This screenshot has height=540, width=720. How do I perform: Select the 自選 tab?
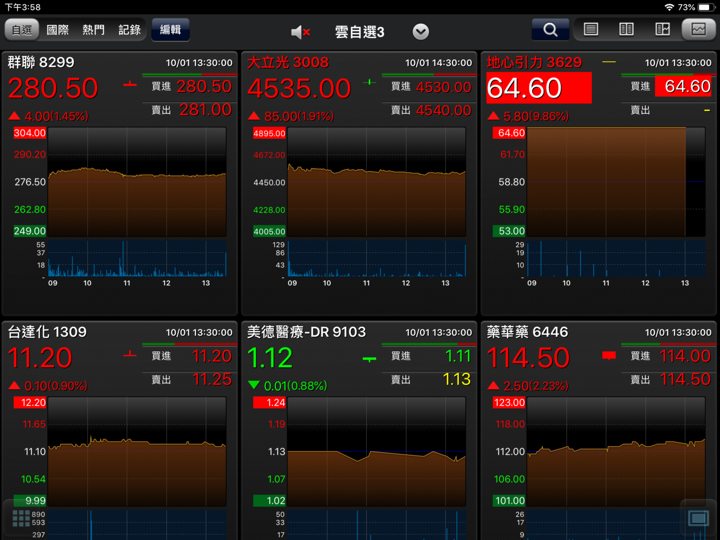click(x=21, y=30)
